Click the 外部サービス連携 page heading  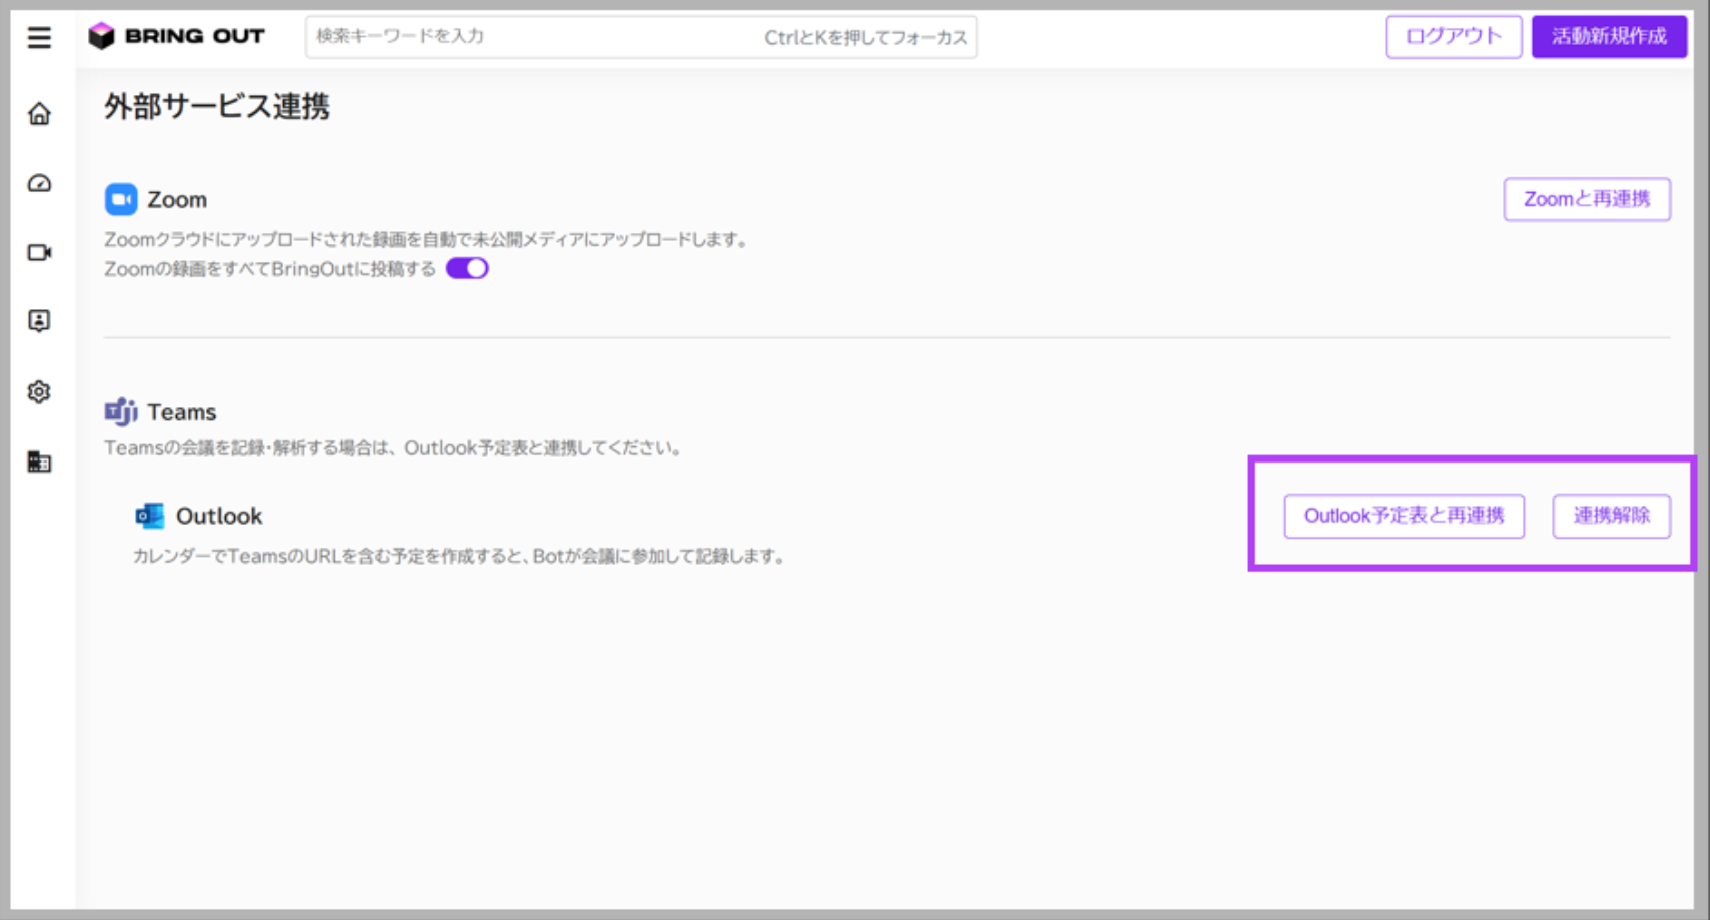pos(217,106)
